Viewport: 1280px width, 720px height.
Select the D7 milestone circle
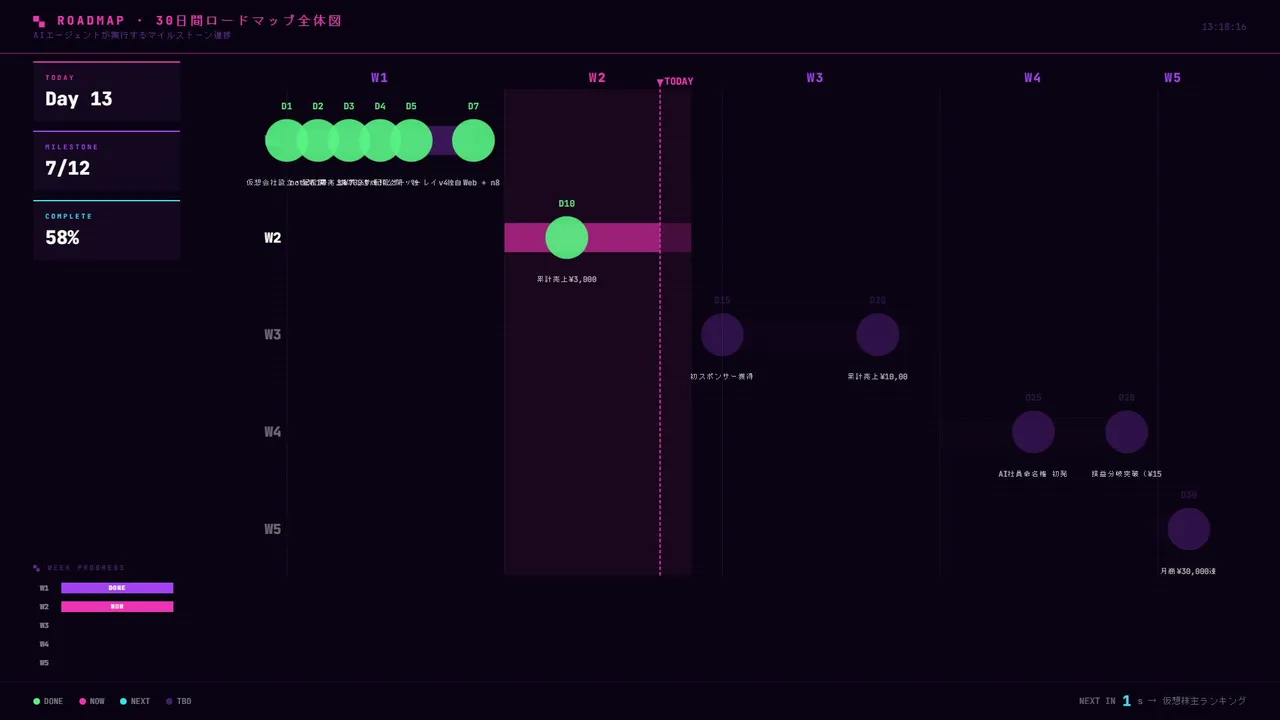pos(473,140)
